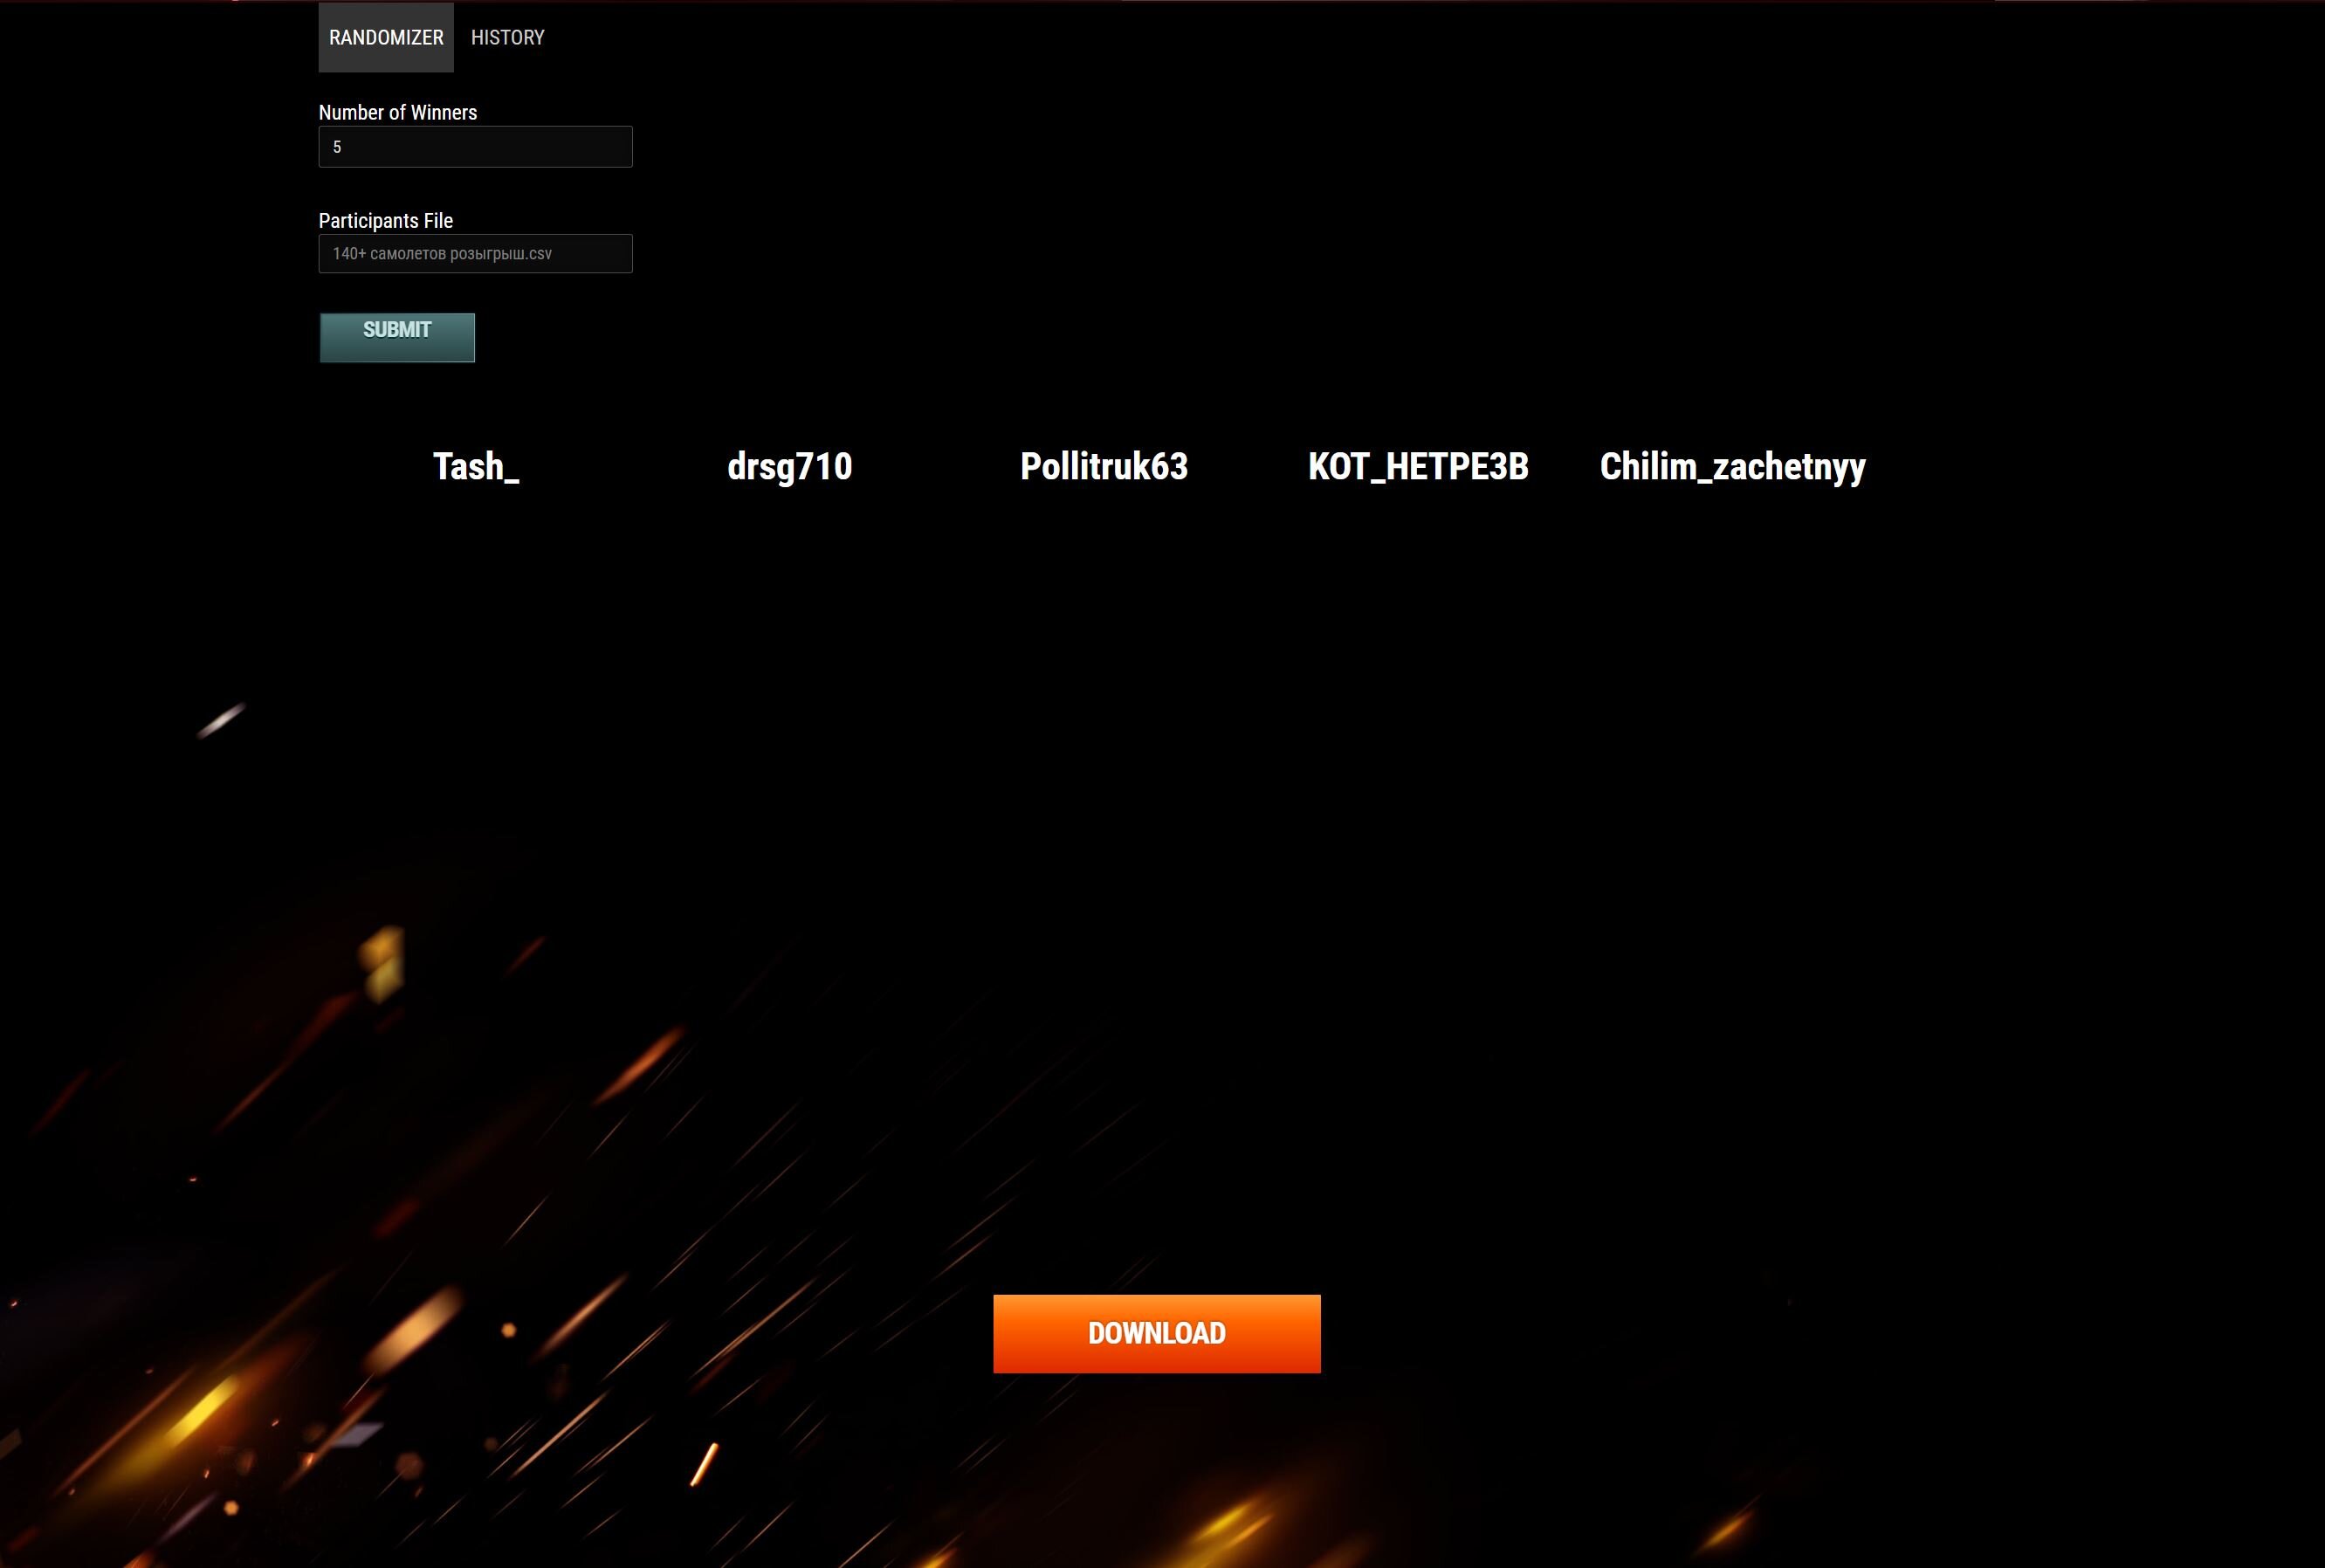Viewport: 2325px width, 1568px height.
Task: Click the orange DOWNLOAD button
Action: (x=1157, y=1334)
